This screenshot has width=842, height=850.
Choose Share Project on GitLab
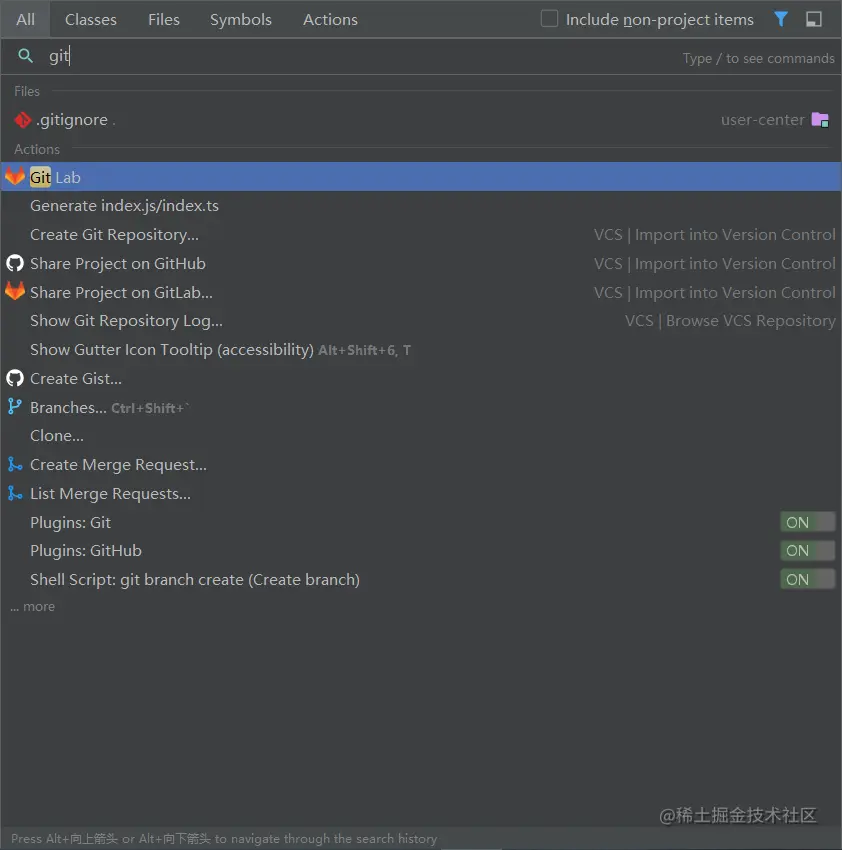(421, 292)
